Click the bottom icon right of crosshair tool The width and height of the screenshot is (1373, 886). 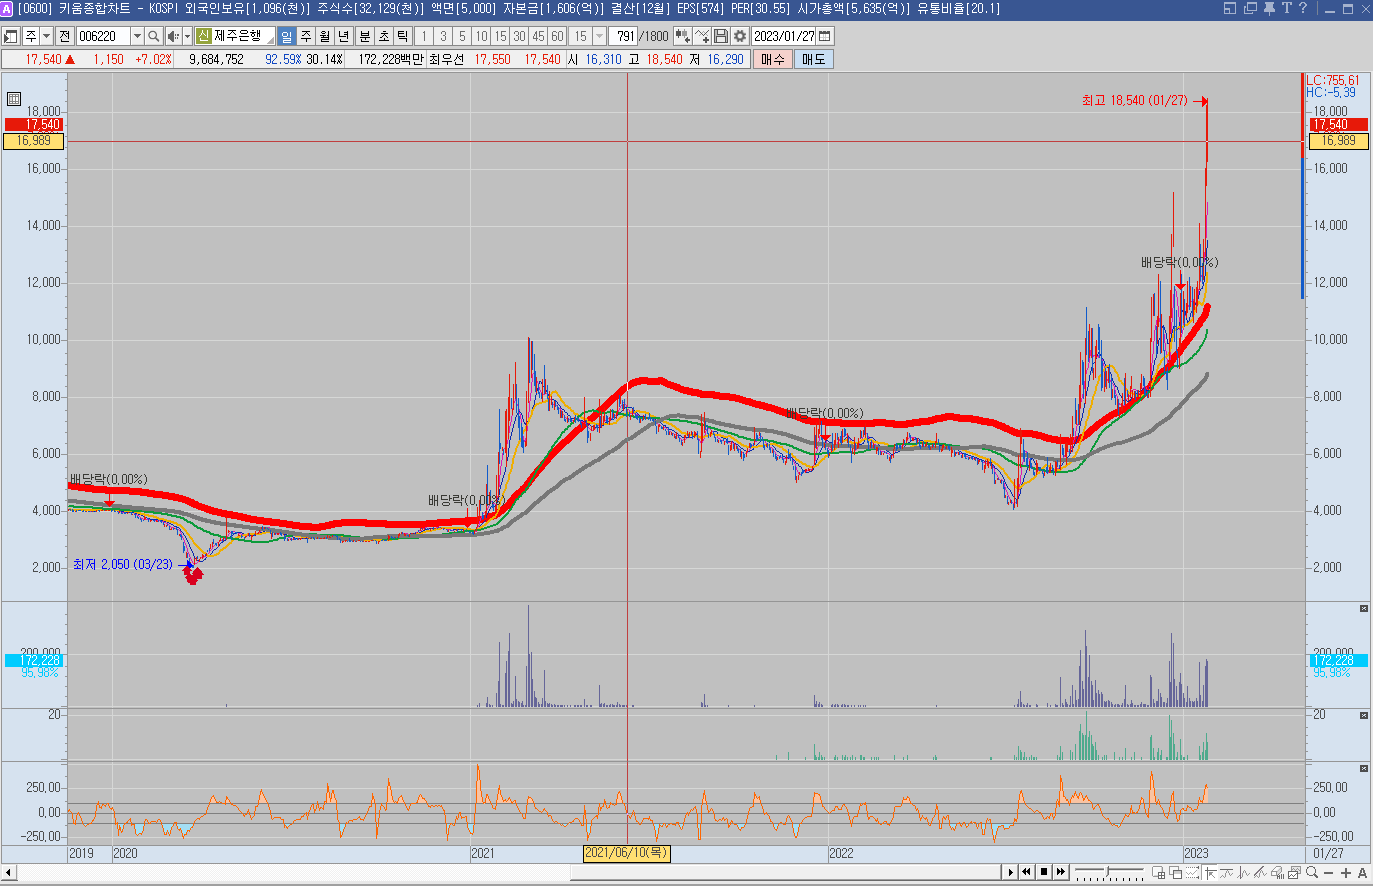pyautogui.click(x=1226, y=873)
